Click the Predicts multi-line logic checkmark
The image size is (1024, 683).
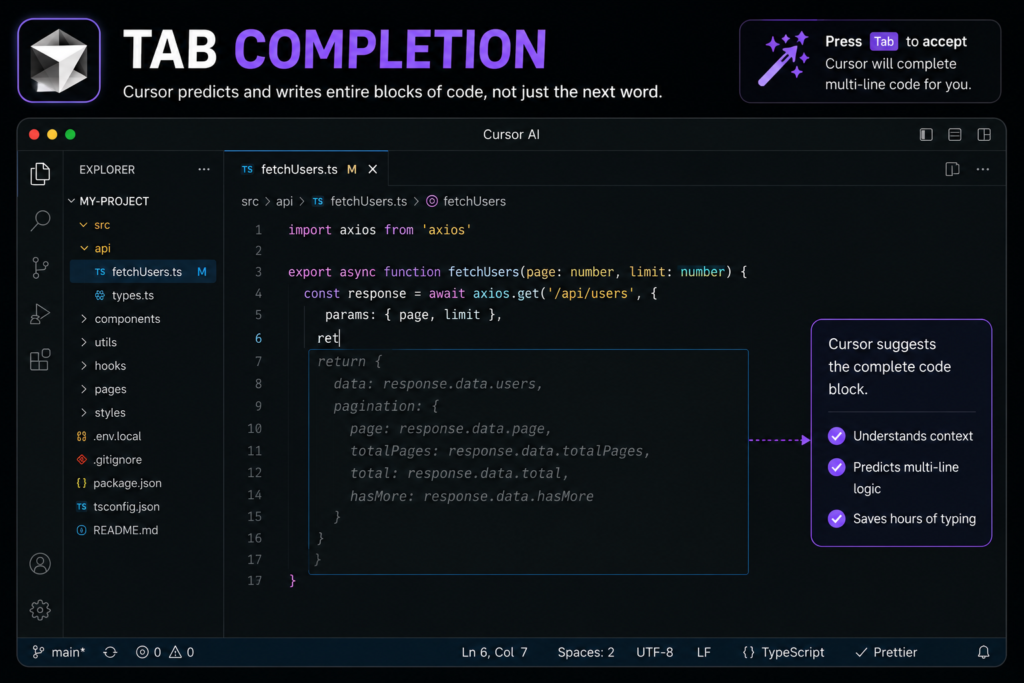[837, 467]
